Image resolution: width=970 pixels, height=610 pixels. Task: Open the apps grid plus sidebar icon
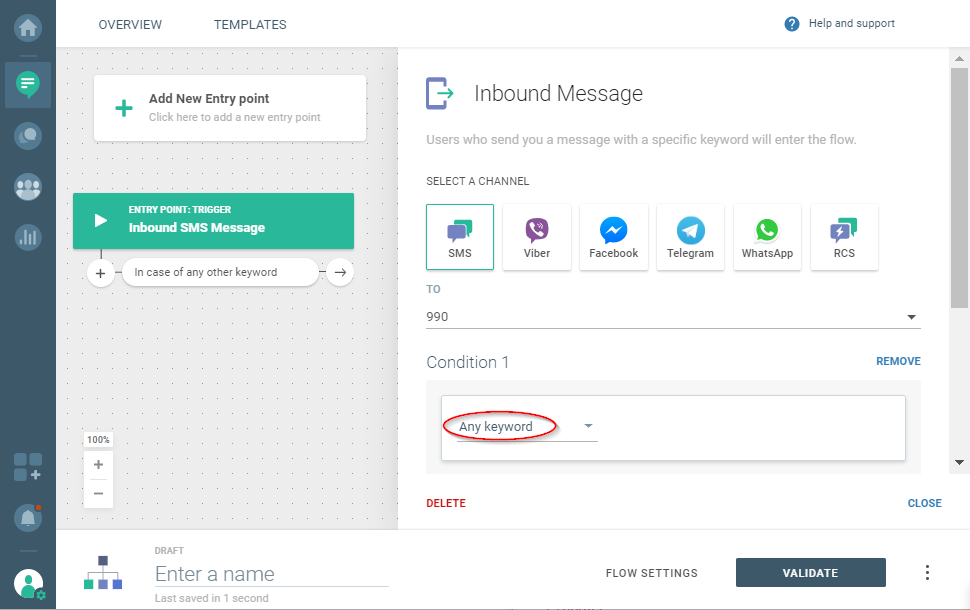tap(28, 466)
